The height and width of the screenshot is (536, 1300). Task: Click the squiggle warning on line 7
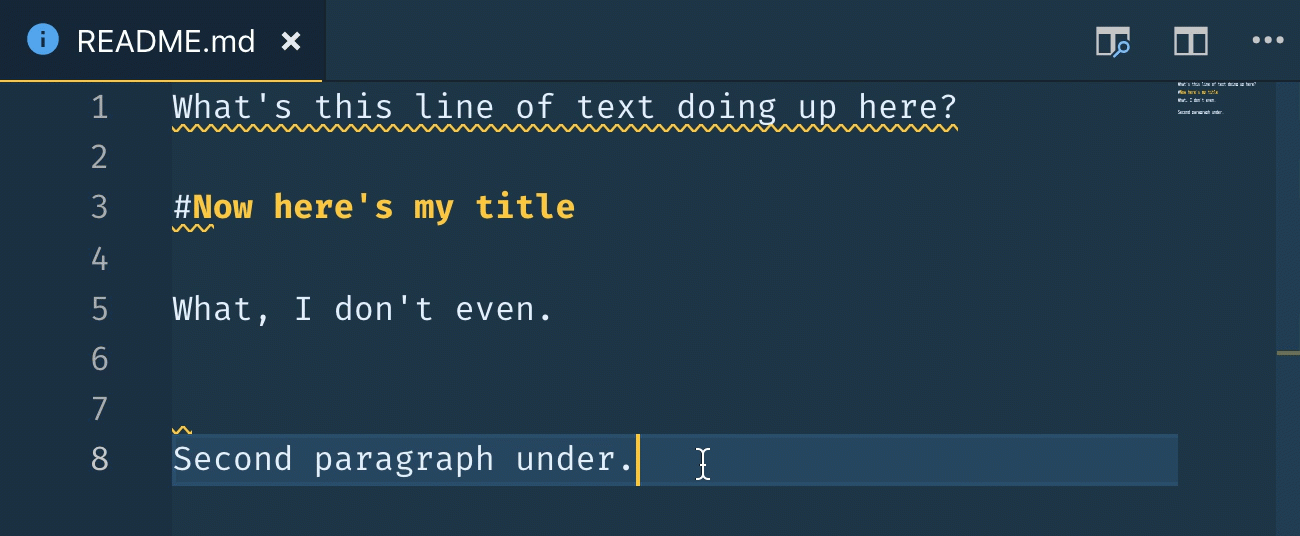tap(182, 428)
